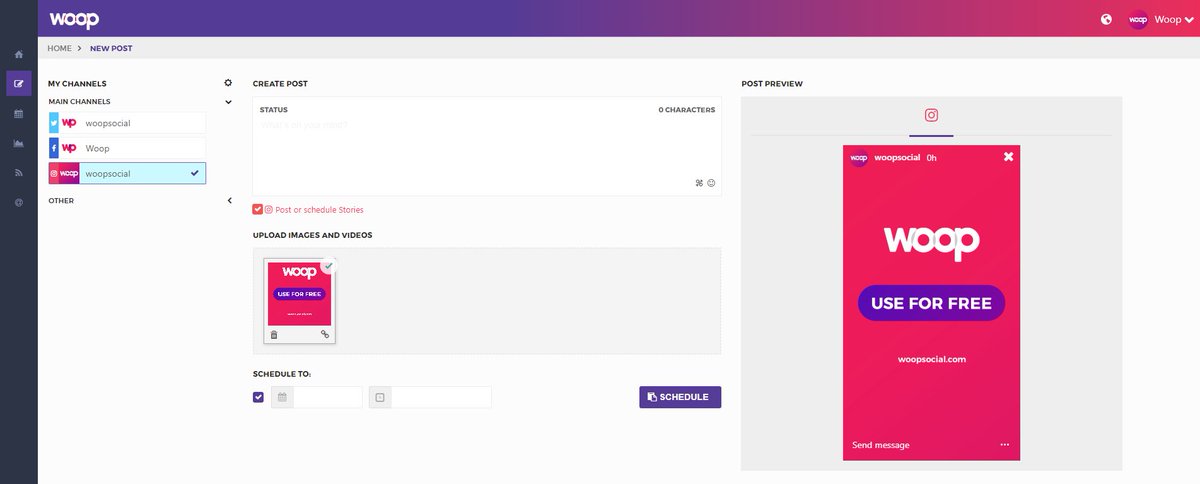Click the hashtag command icon in the status box
Screen dimensions: 1200x484
(700, 183)
